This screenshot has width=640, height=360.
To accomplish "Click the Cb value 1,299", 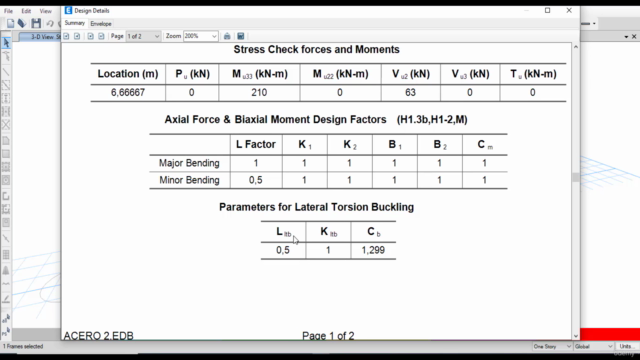I will [373, 250].
